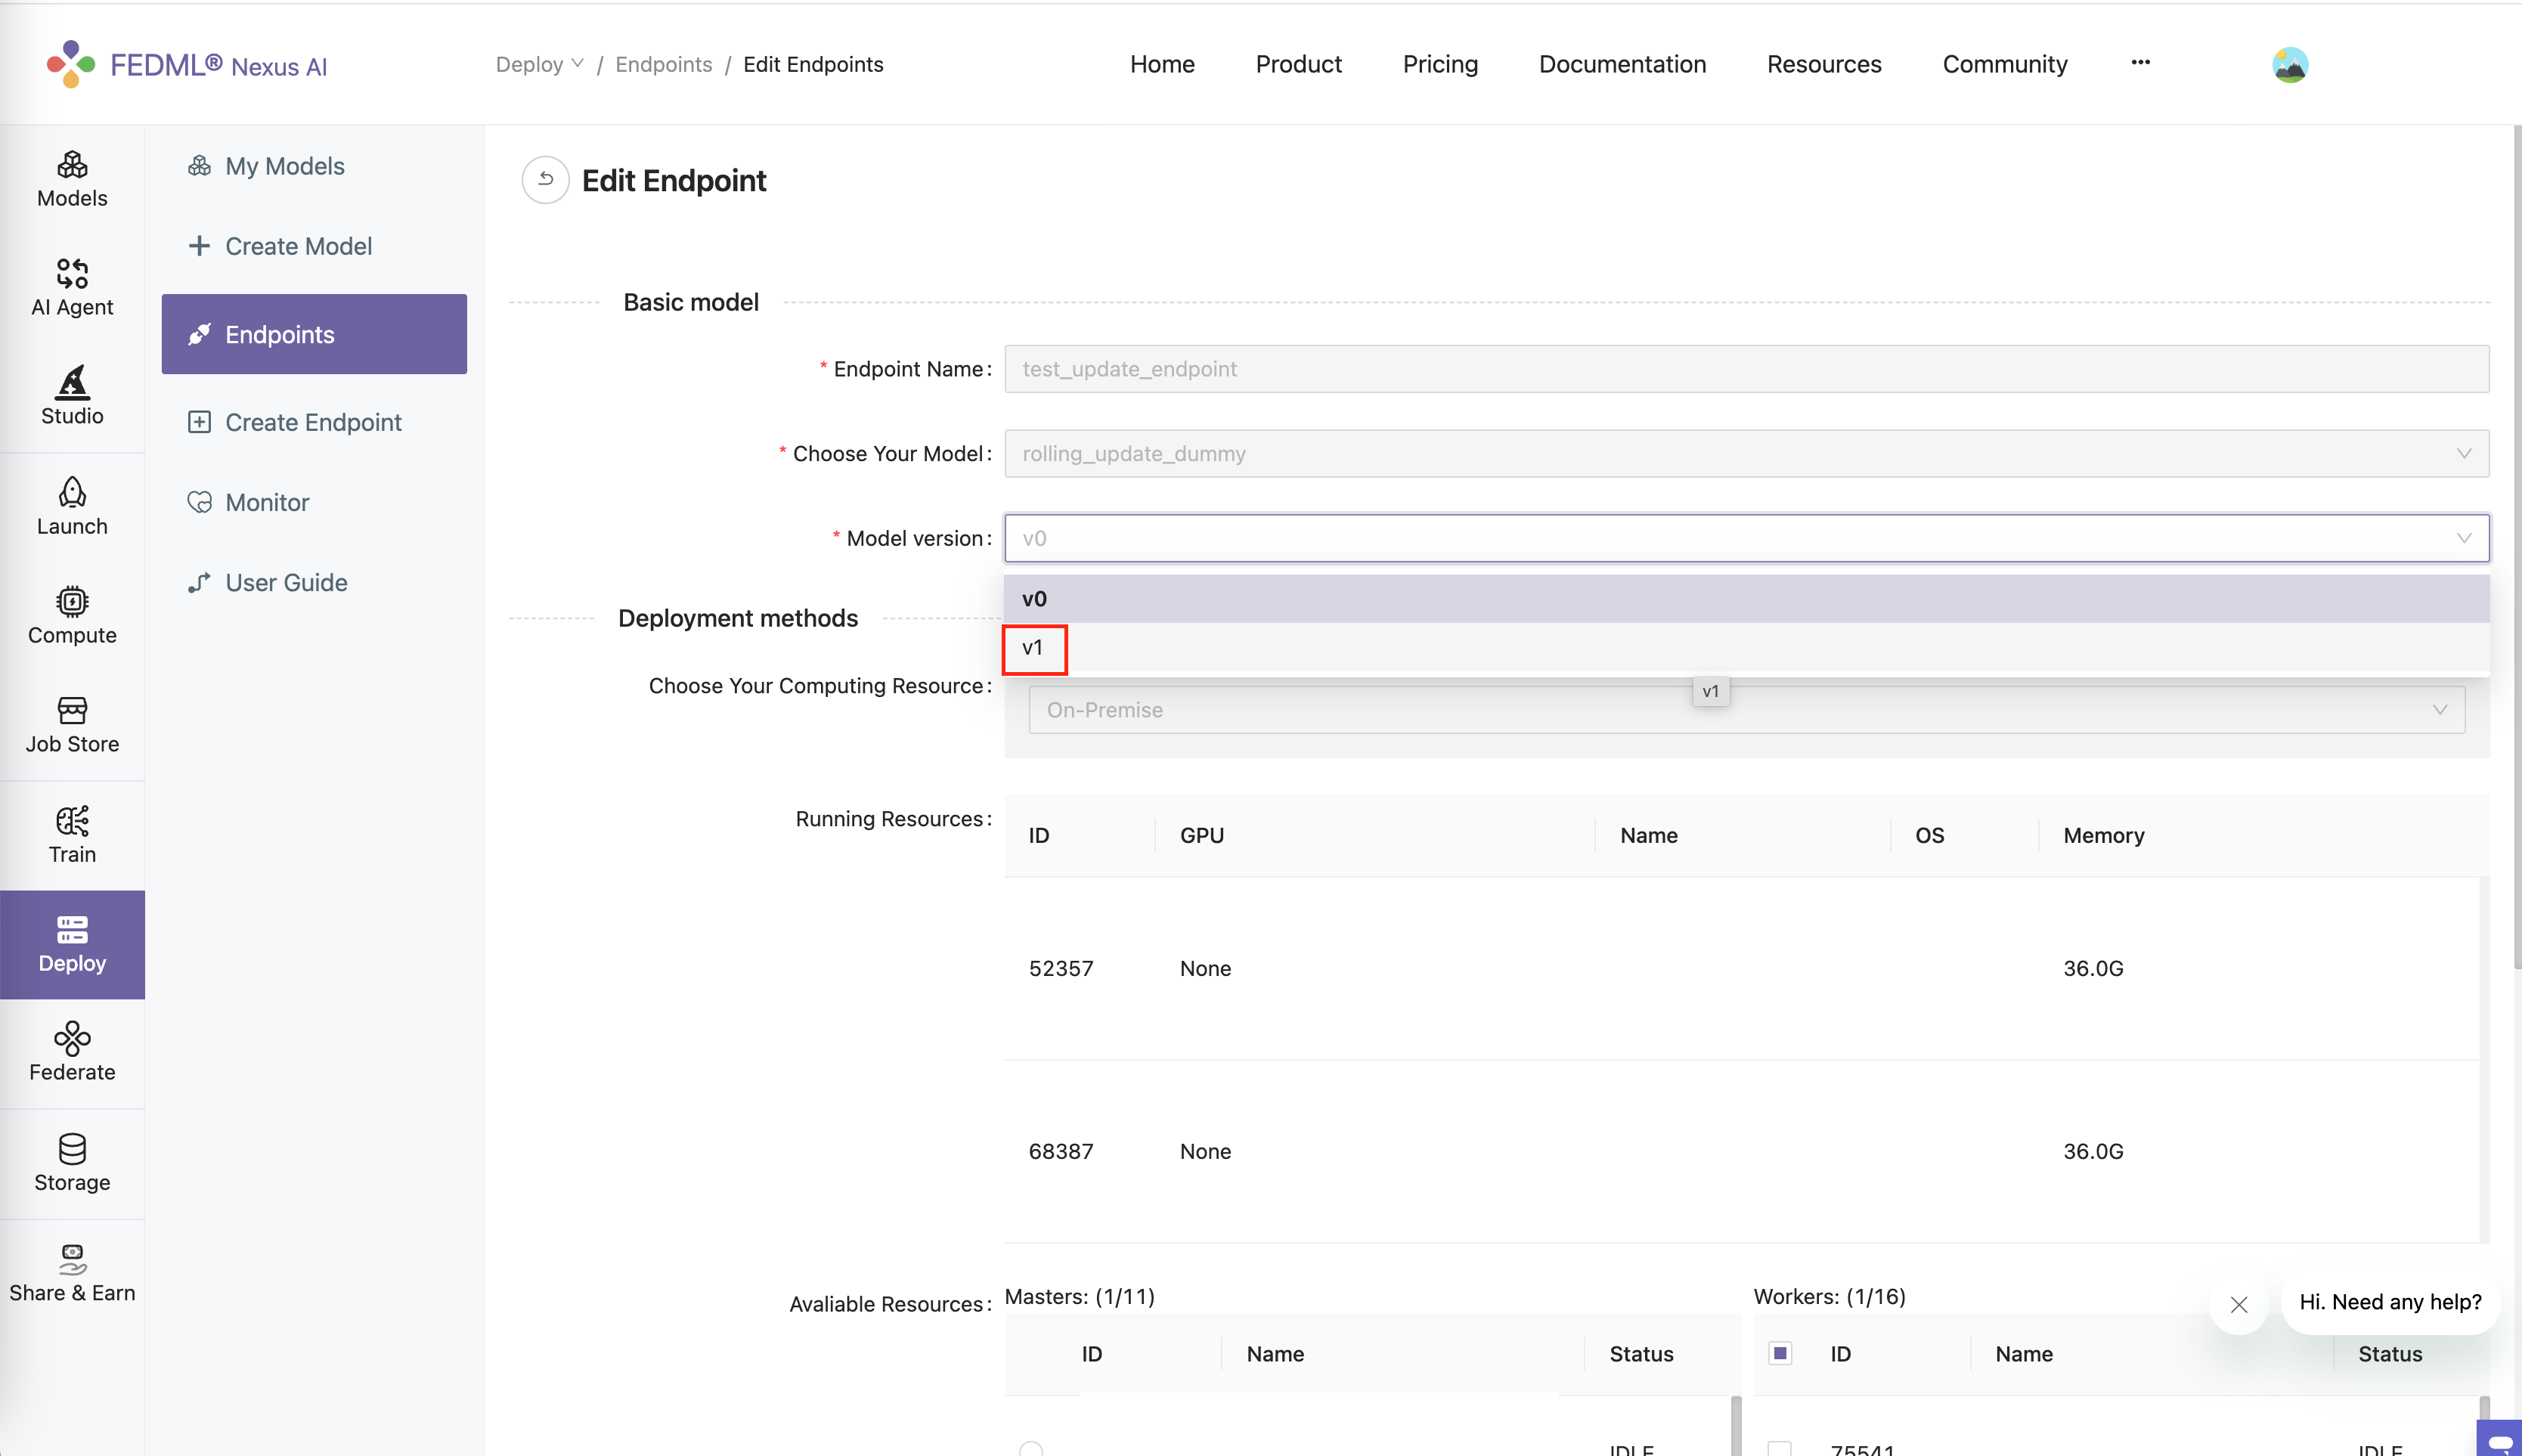Open the Product navigation link
Viewport: 2522px width, 1456px height.
pyautogui.click(x=1298, y=64)
